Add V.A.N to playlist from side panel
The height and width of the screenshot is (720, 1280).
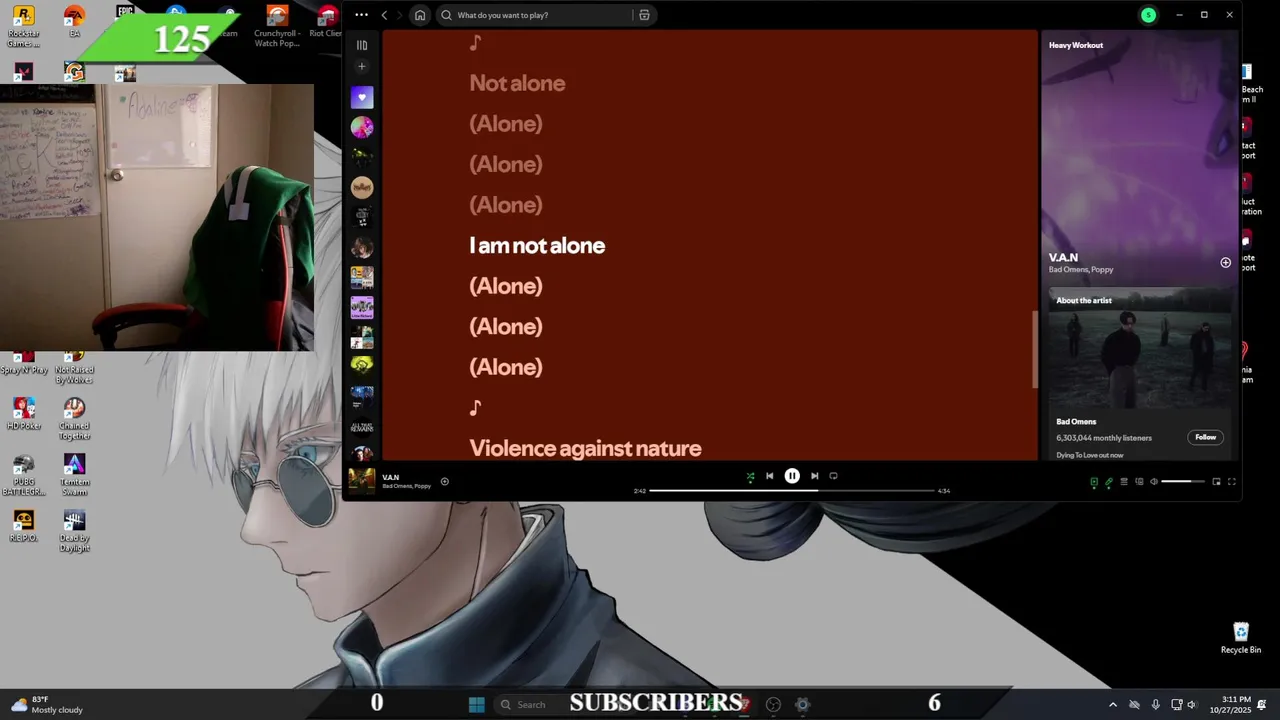click(1225, 262)
